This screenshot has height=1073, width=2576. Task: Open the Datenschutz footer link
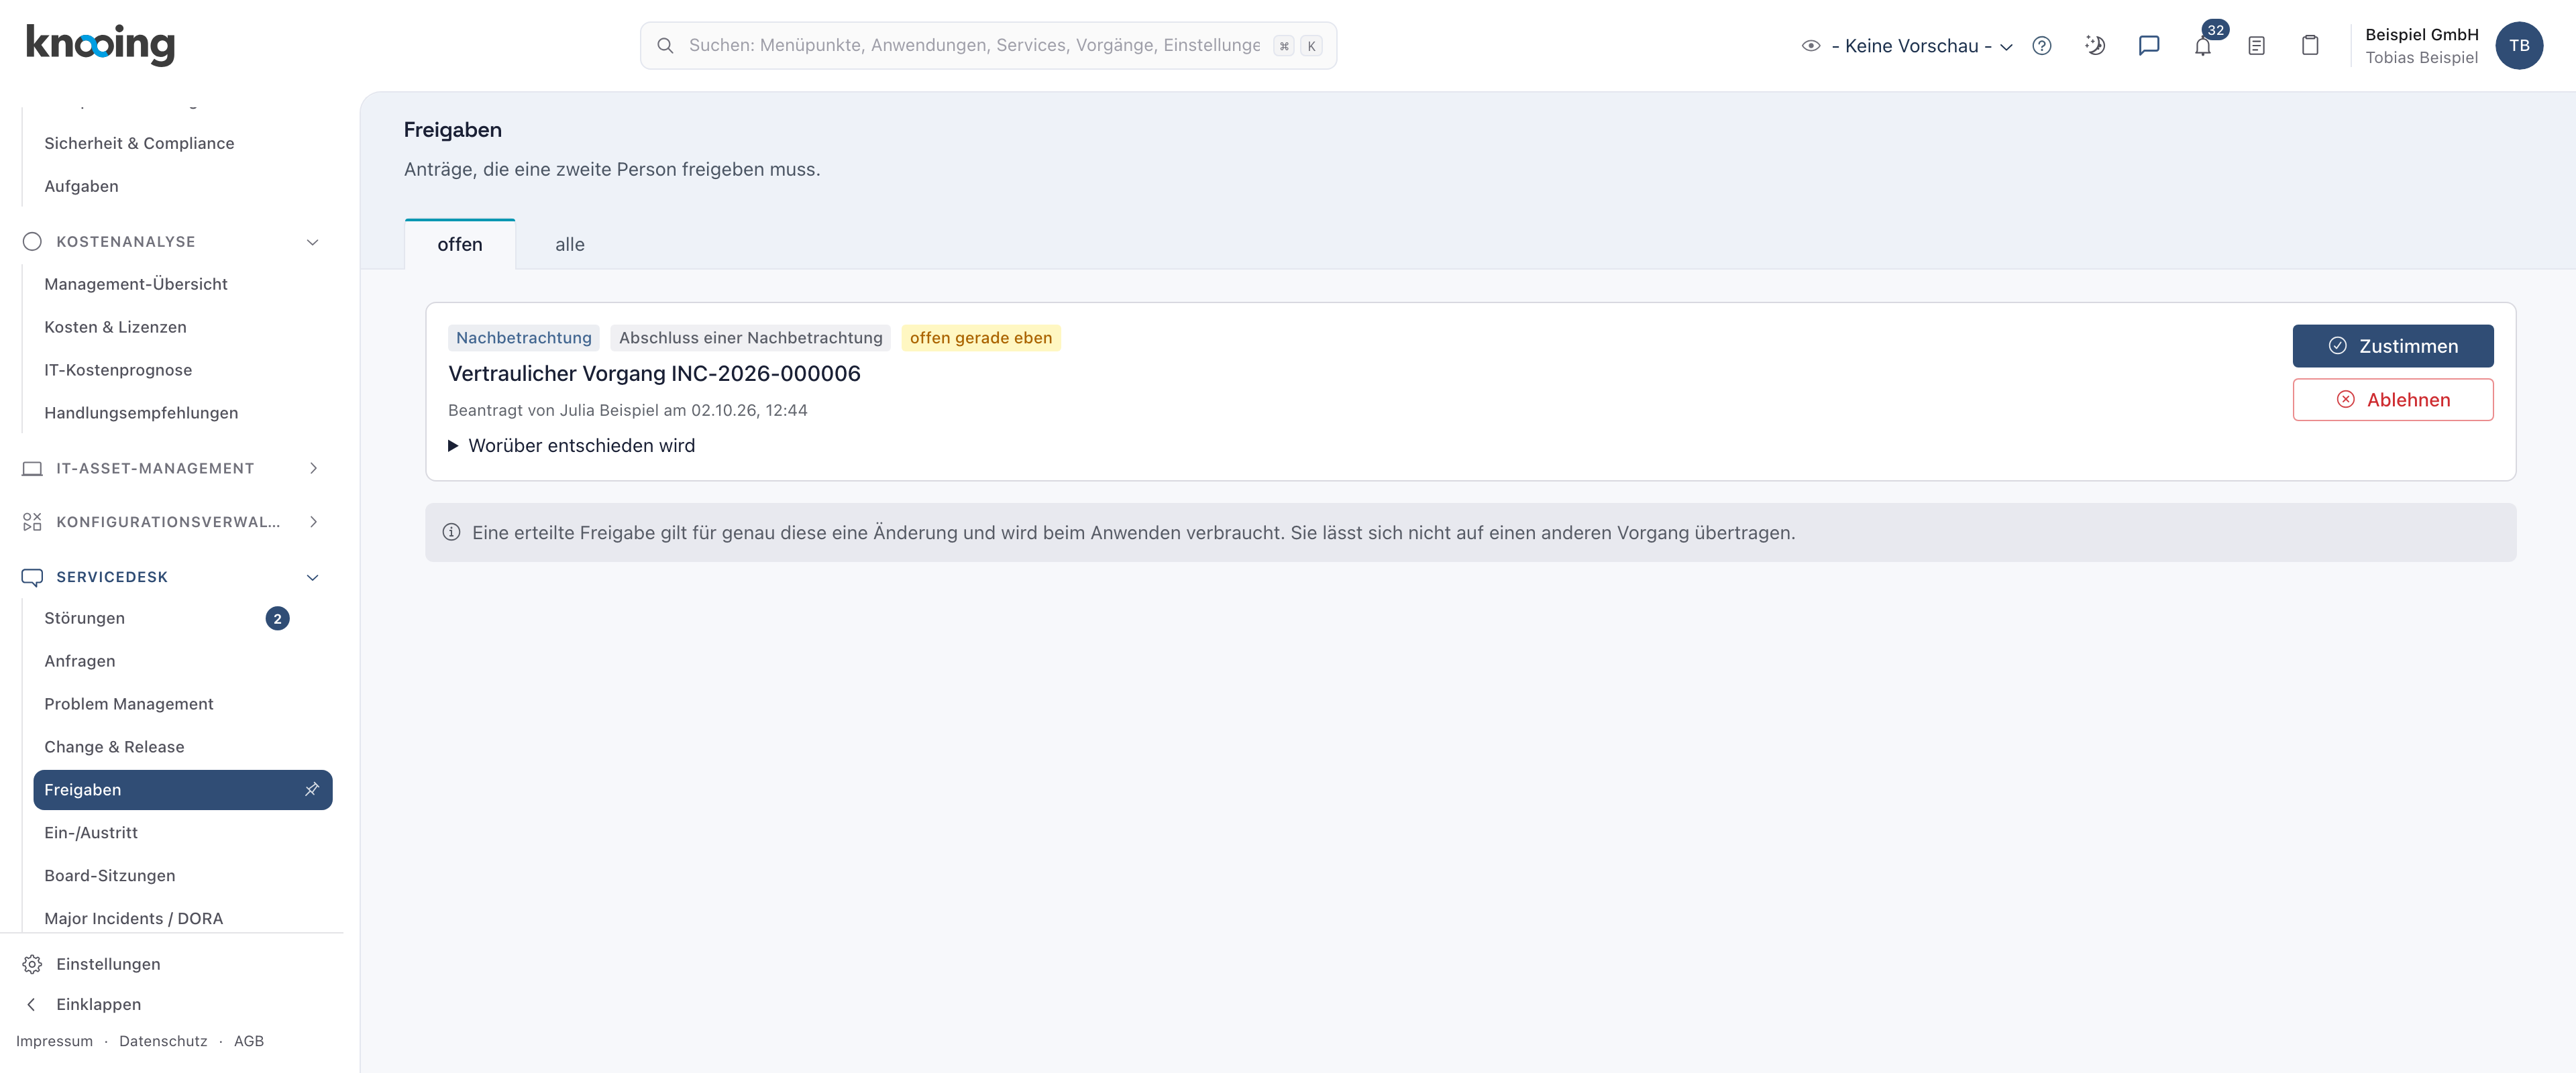[x=163, y=1041]
